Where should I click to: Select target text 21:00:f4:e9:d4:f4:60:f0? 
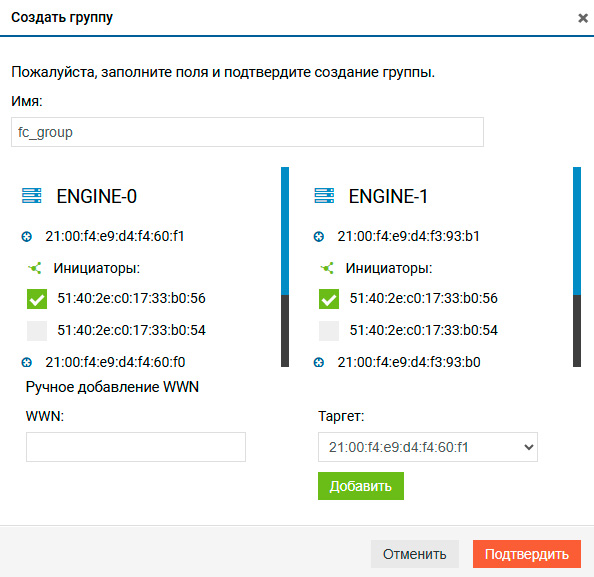click(x=115, y=362)
